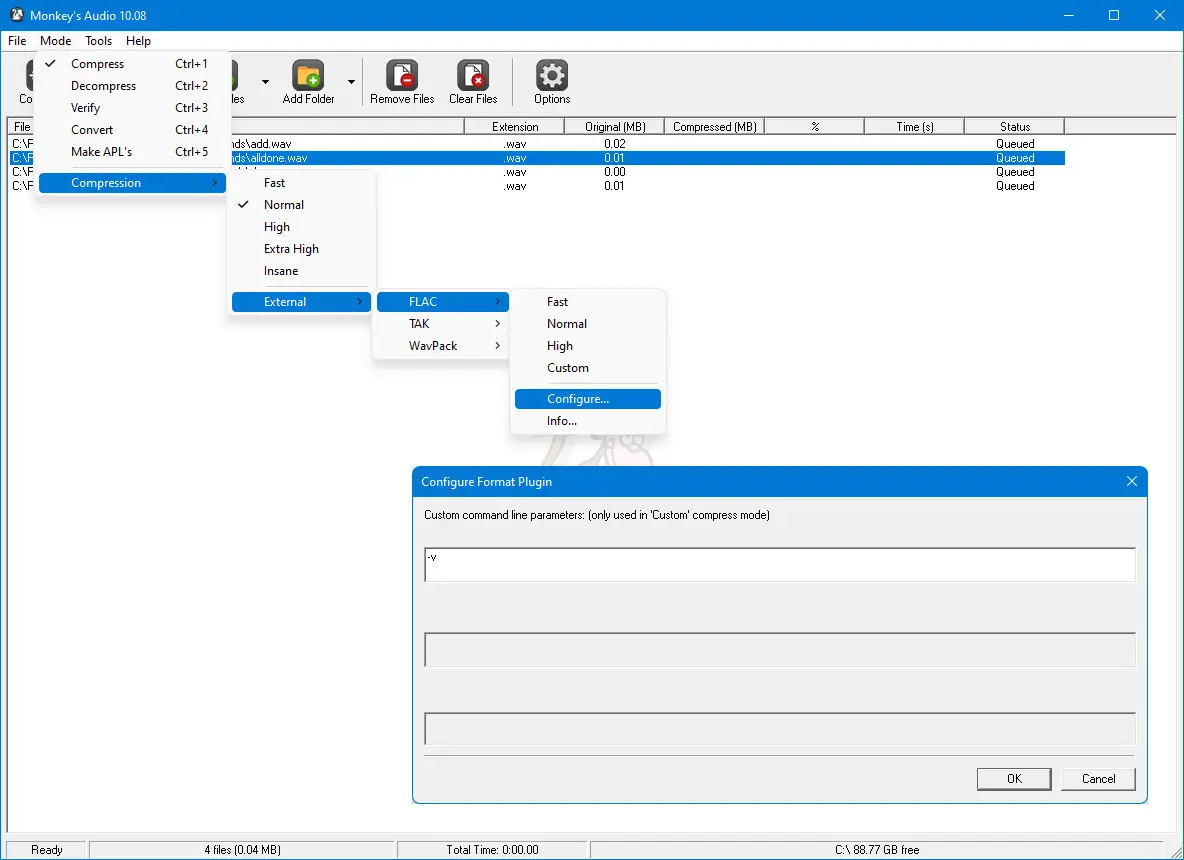Sort by the Original (MB) column header

pyautogui.click(x=615, y=127)
